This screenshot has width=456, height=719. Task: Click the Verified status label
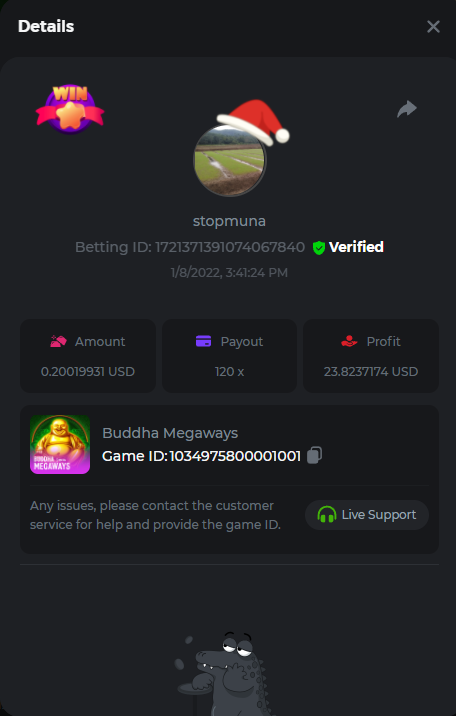[356, 247]
